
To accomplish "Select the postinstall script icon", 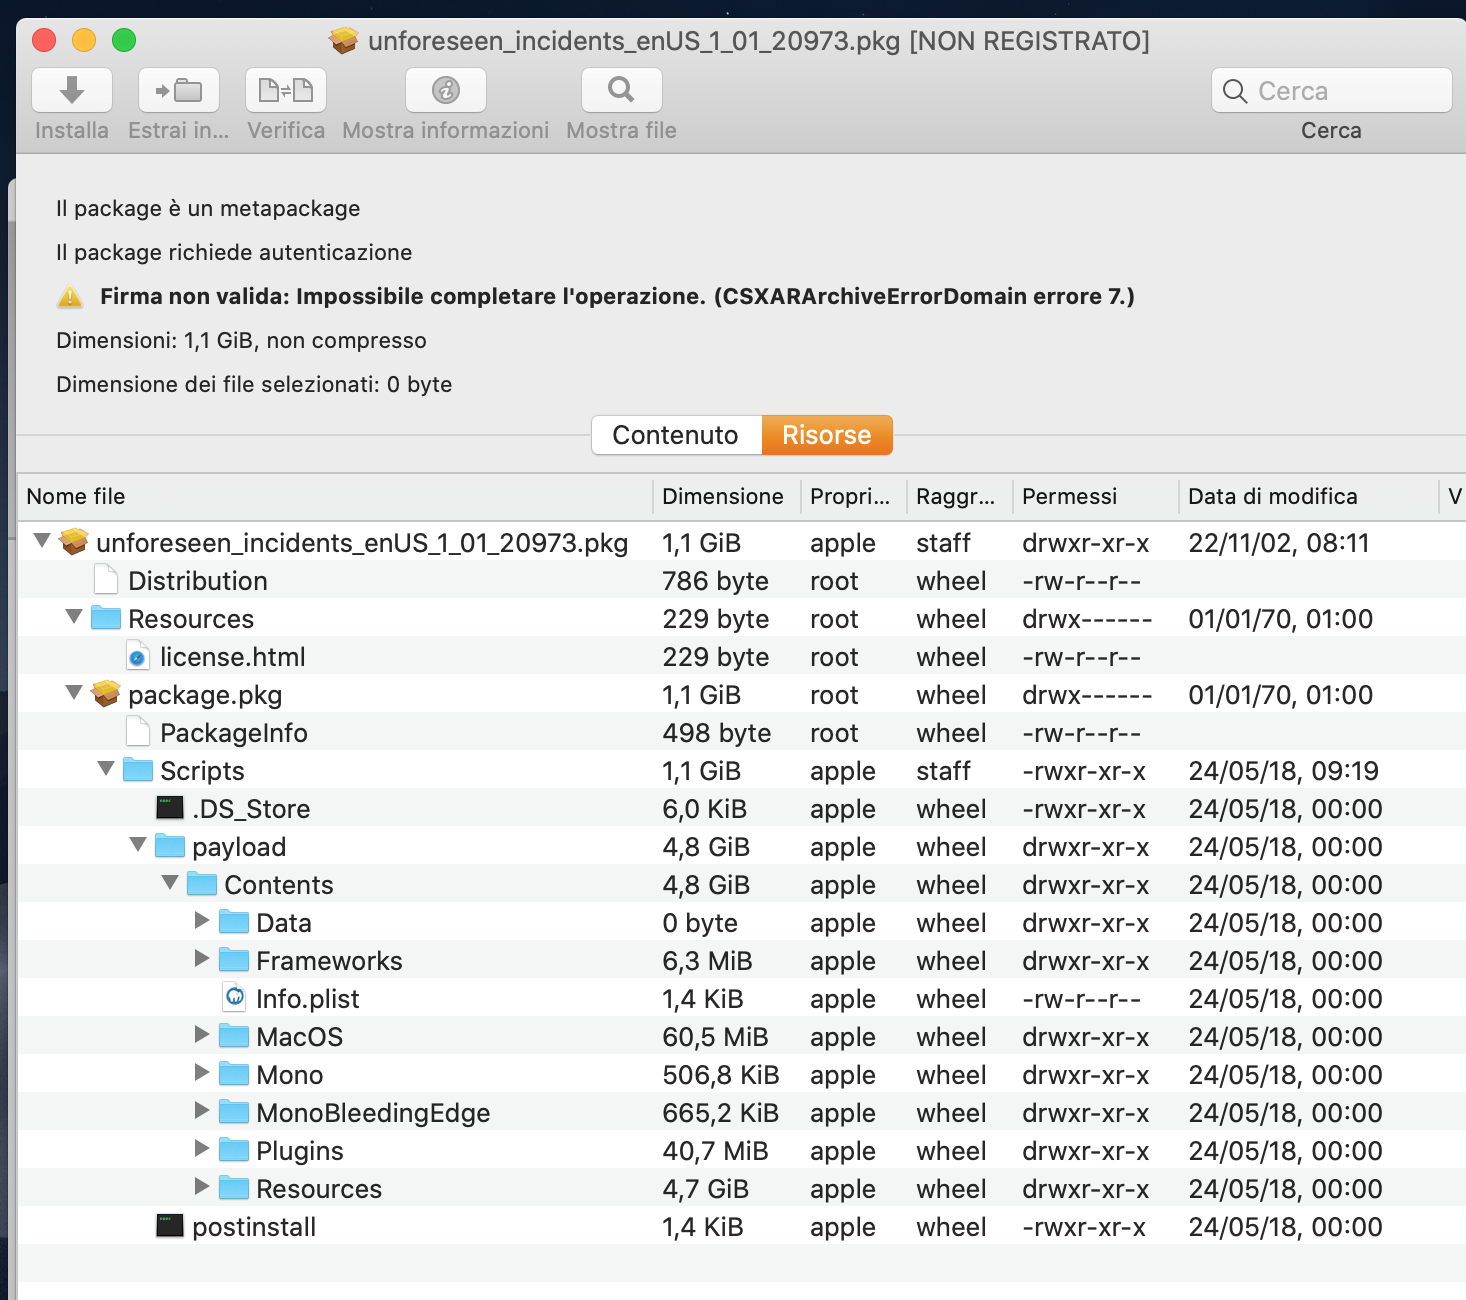I will (170, 1226).
